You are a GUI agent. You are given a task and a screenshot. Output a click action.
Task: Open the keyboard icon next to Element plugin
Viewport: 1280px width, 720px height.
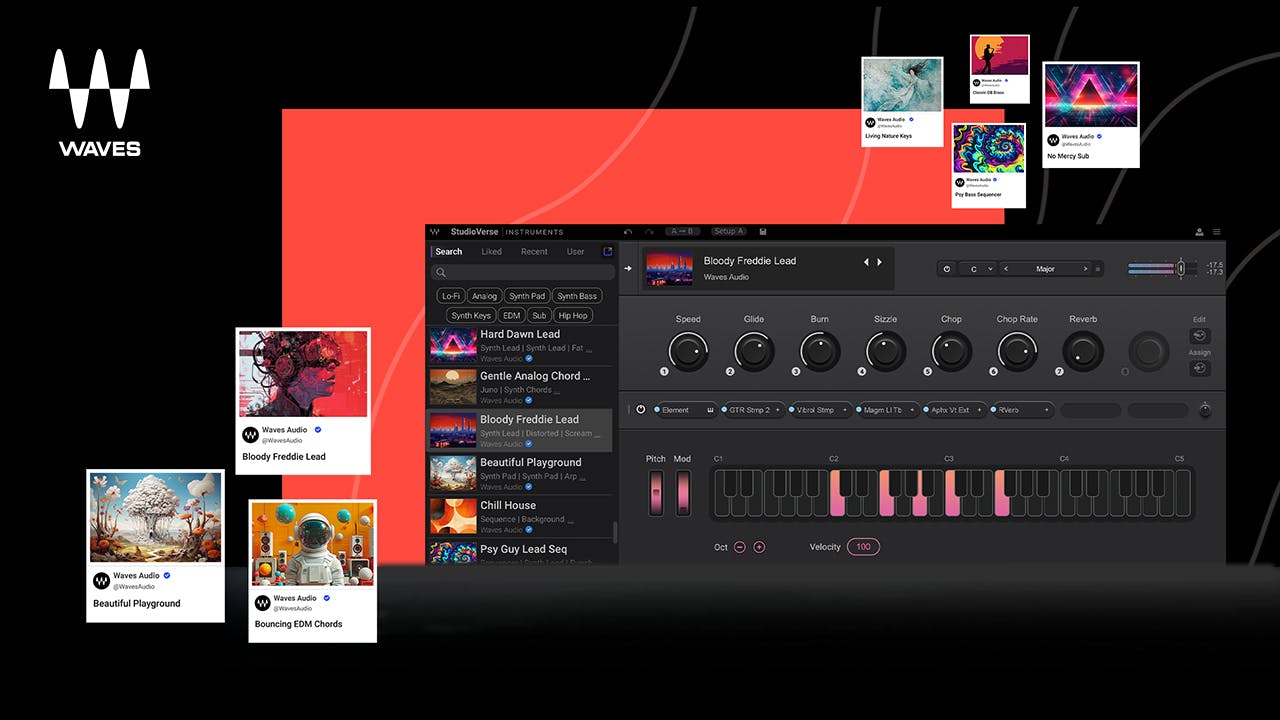click(x=708, y=409)
